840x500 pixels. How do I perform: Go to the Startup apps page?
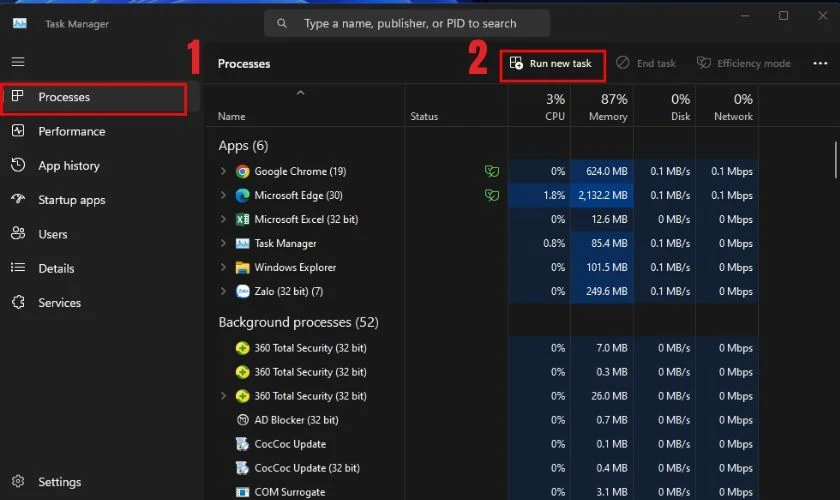point(72,200)
